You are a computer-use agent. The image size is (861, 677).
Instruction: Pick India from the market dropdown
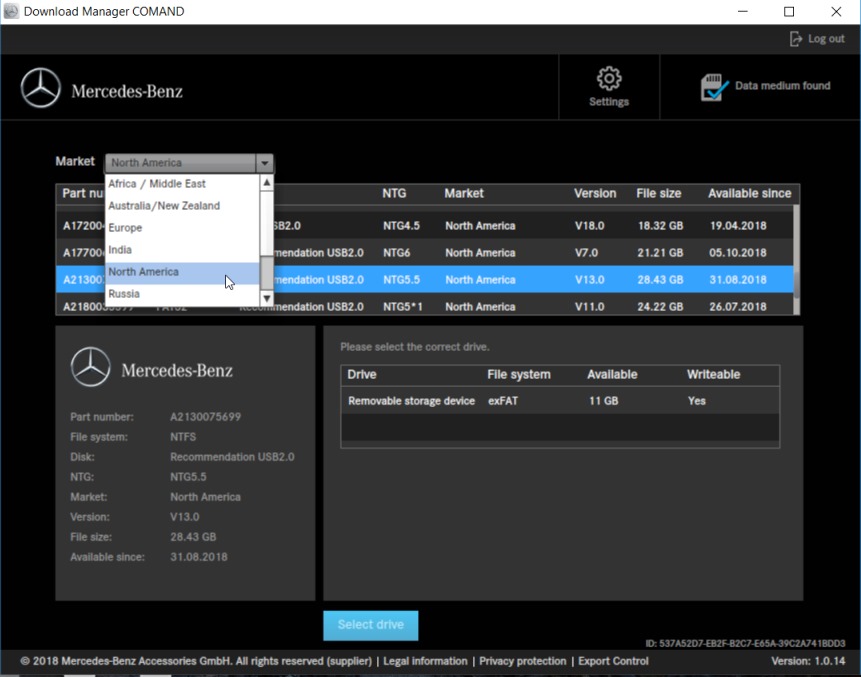click(x=182, y=250)
